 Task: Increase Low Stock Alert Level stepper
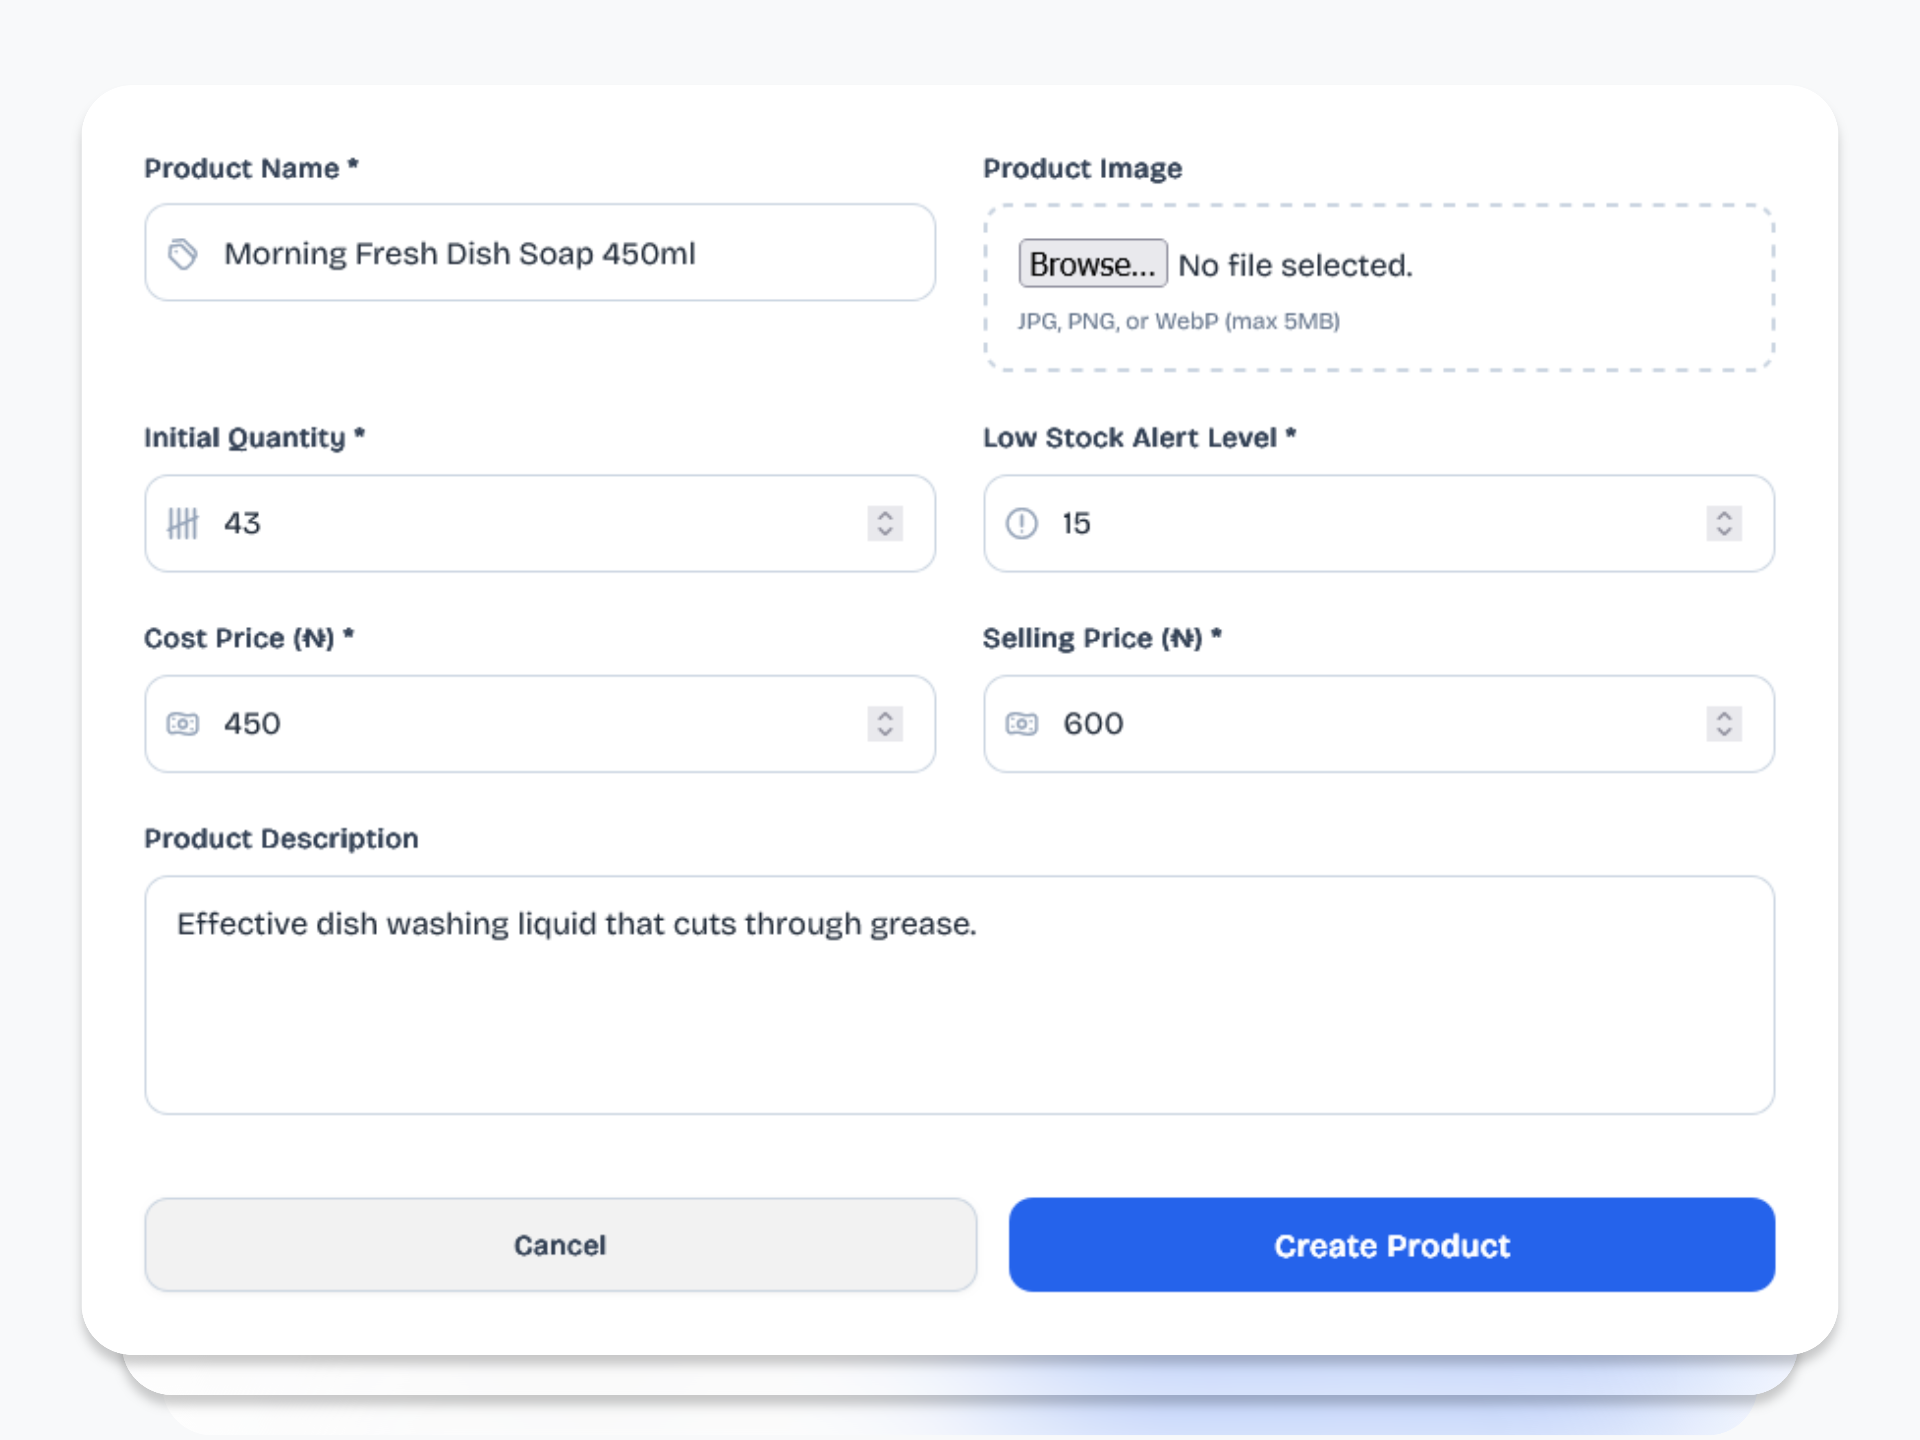[1724, 514]
